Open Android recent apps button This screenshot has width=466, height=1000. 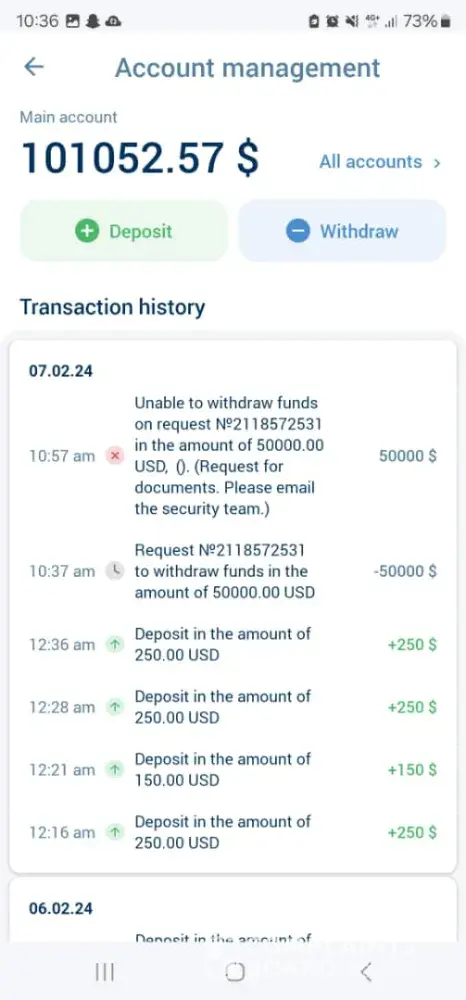click(105, 972)
